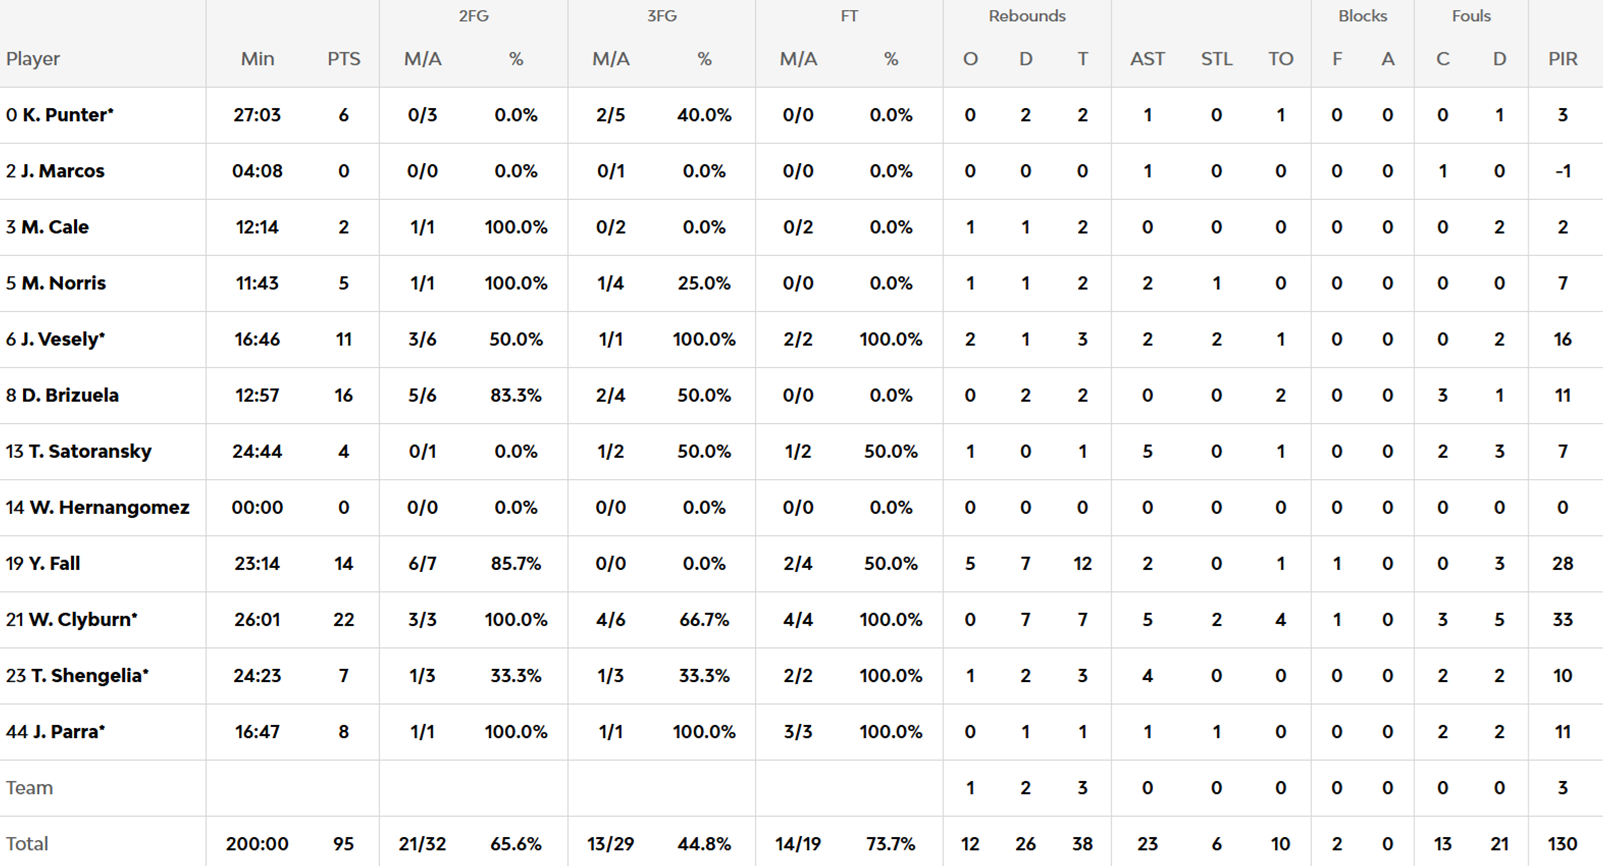Open J. Marcos player link
The width and height of the screenshot is (1603, 866).
pos(62,171)
